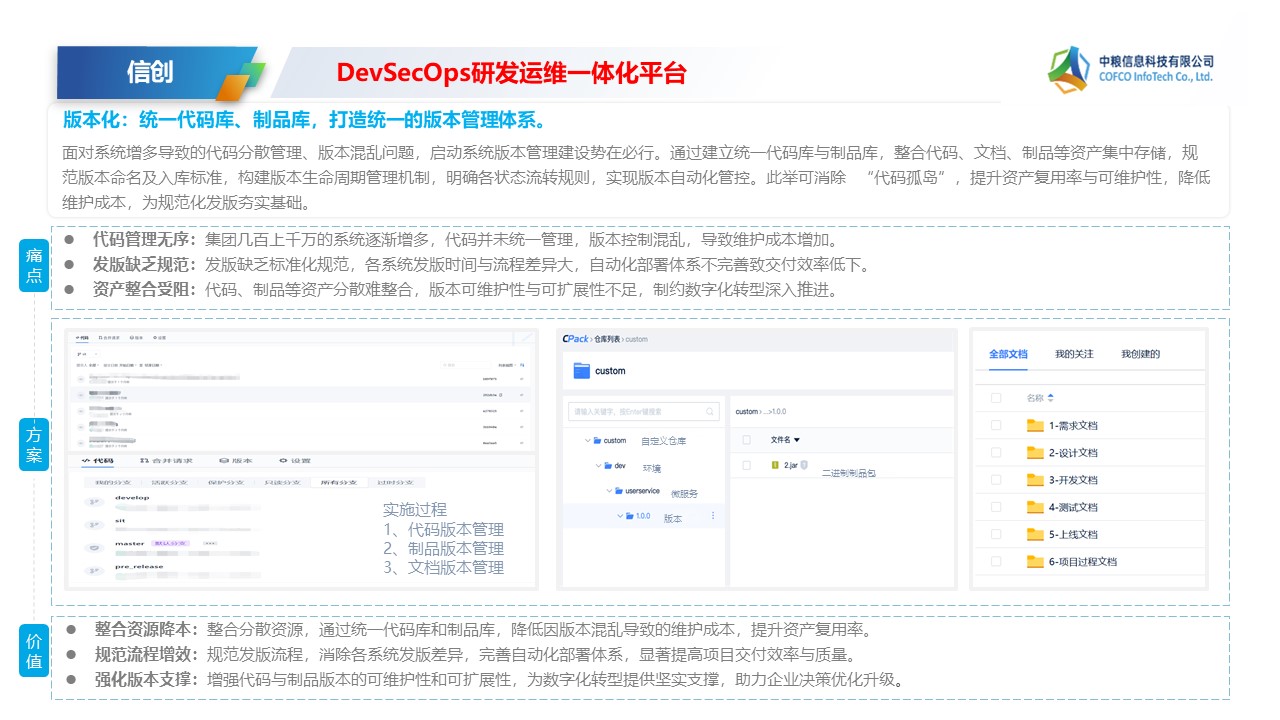Sort files using the 文件名 dropdown arrow
Screen dimensions: 1280x720
click(x=797, y=440)
